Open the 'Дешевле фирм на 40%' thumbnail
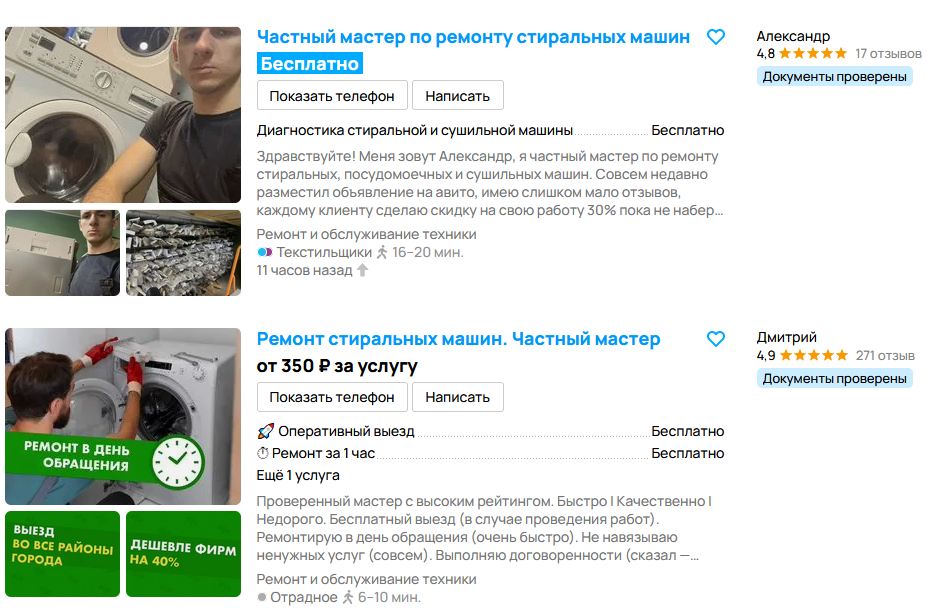 [x=183, y=554]
